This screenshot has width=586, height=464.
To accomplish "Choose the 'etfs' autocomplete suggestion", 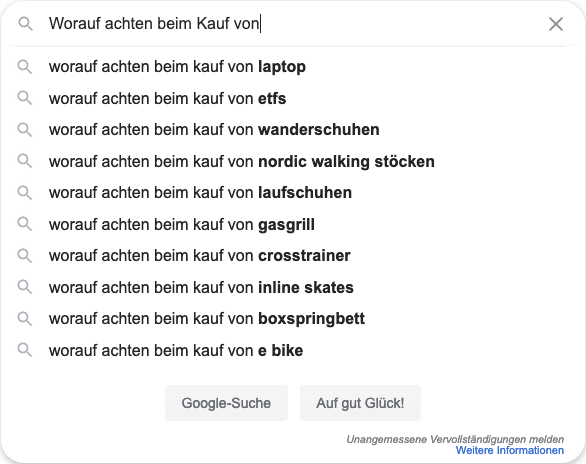I will (290, 99).
